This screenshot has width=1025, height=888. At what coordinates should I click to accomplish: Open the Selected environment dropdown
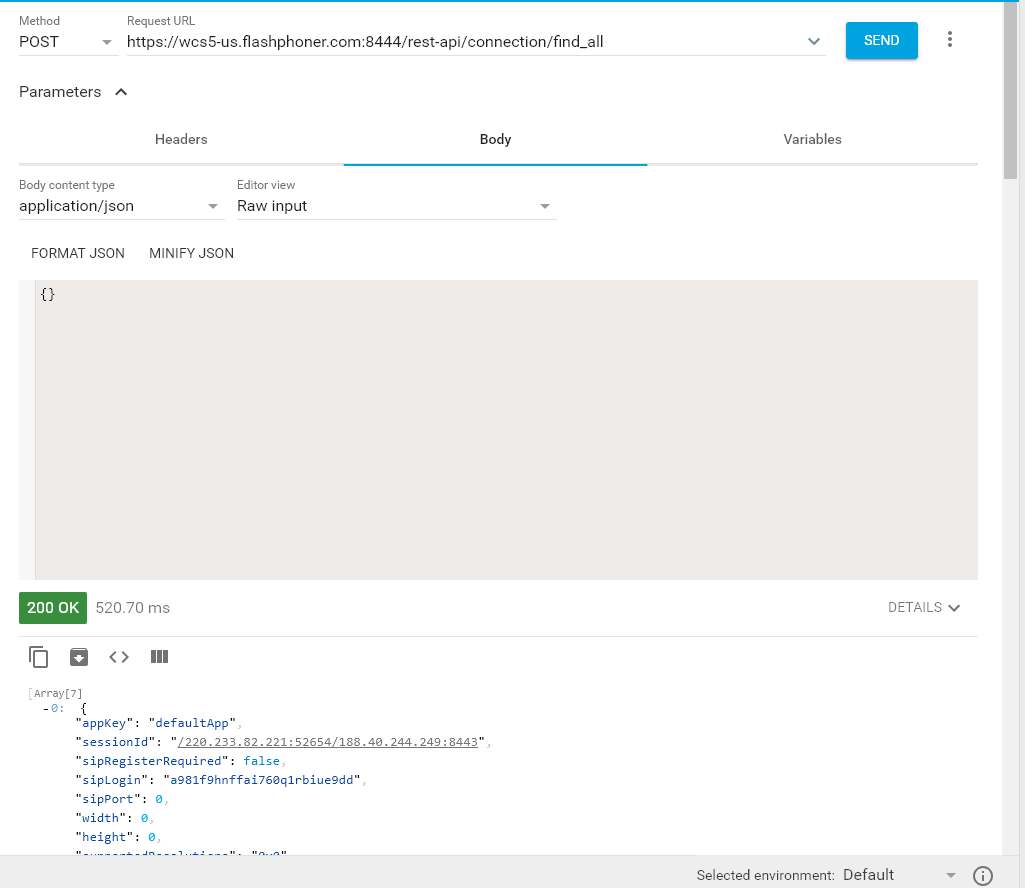(898, 875)
